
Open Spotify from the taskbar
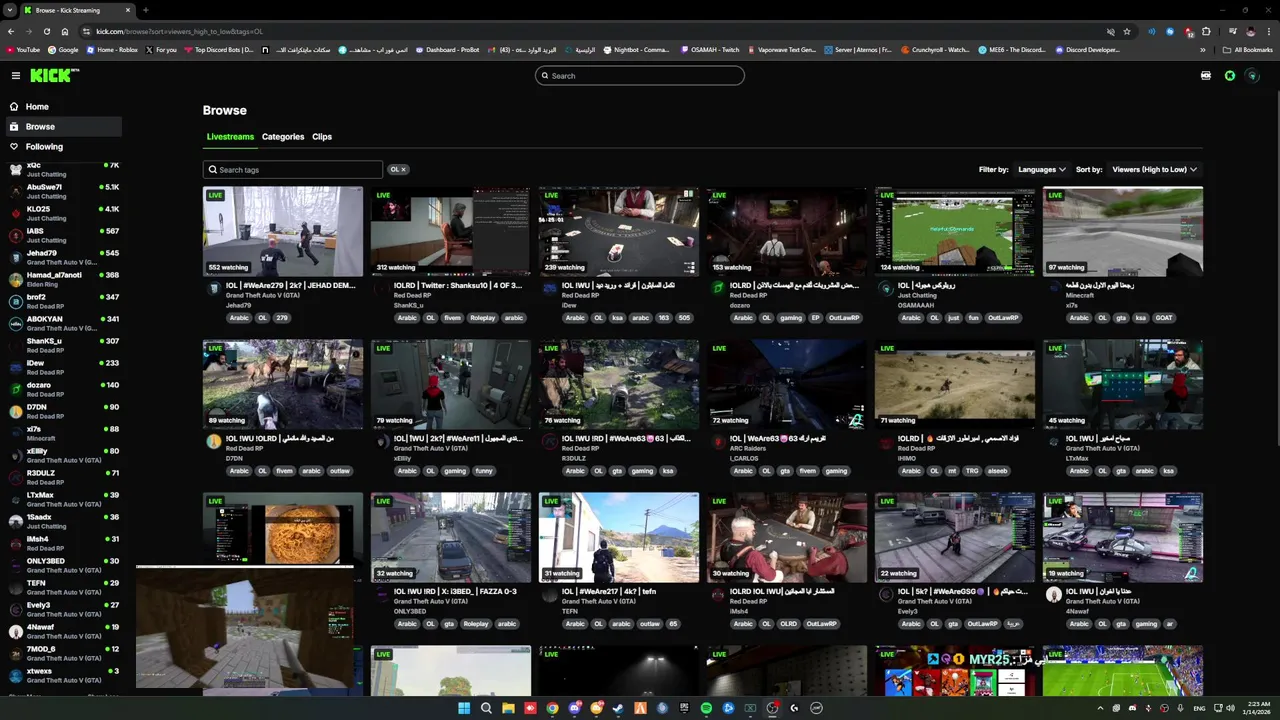706,708
